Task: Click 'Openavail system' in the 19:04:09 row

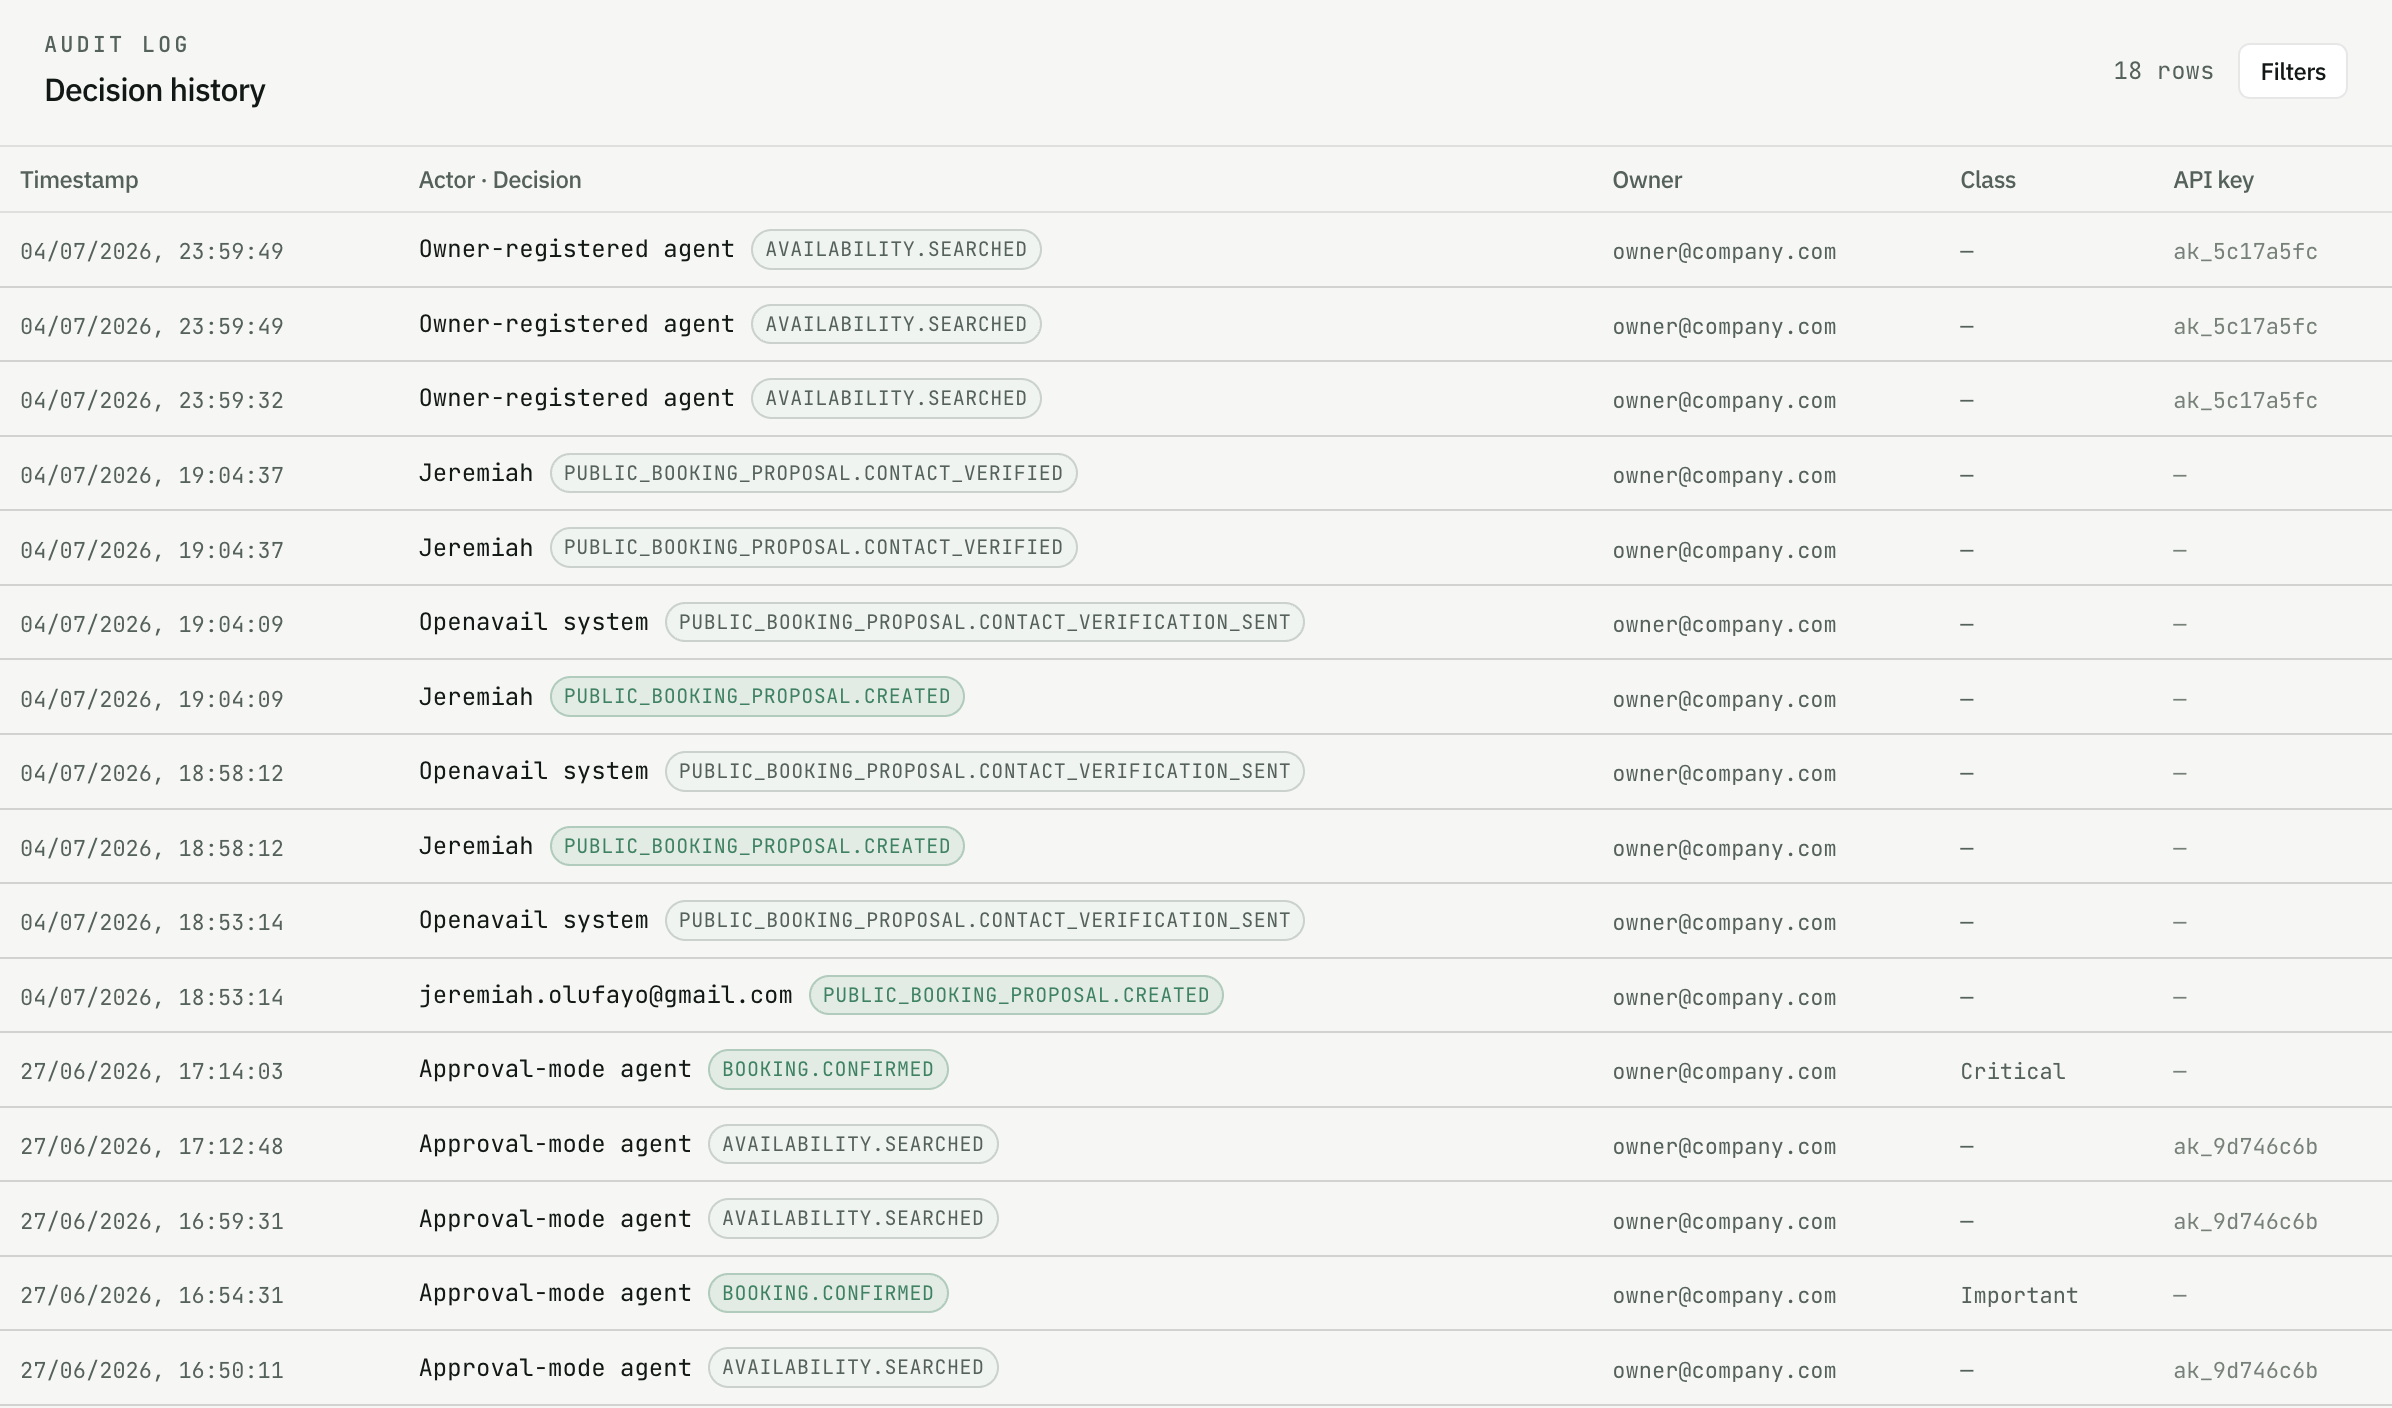Action: coord(534,622)
